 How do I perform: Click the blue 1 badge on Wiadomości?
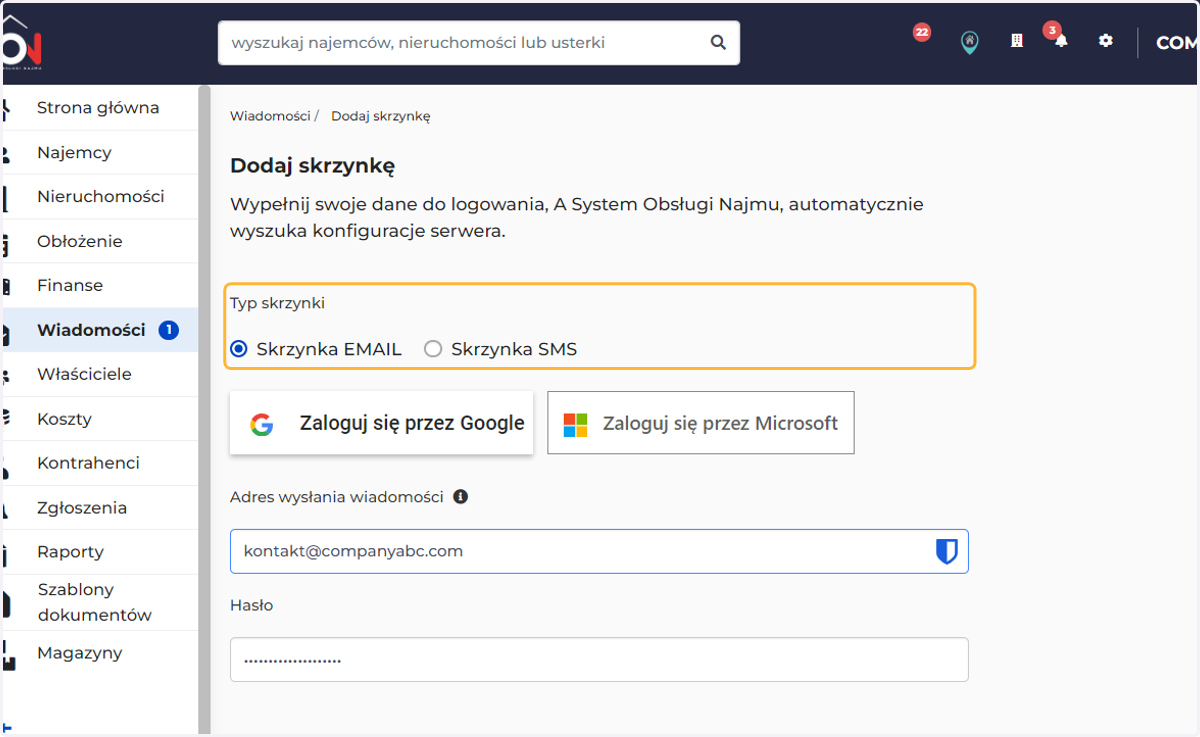coord(169,330)
